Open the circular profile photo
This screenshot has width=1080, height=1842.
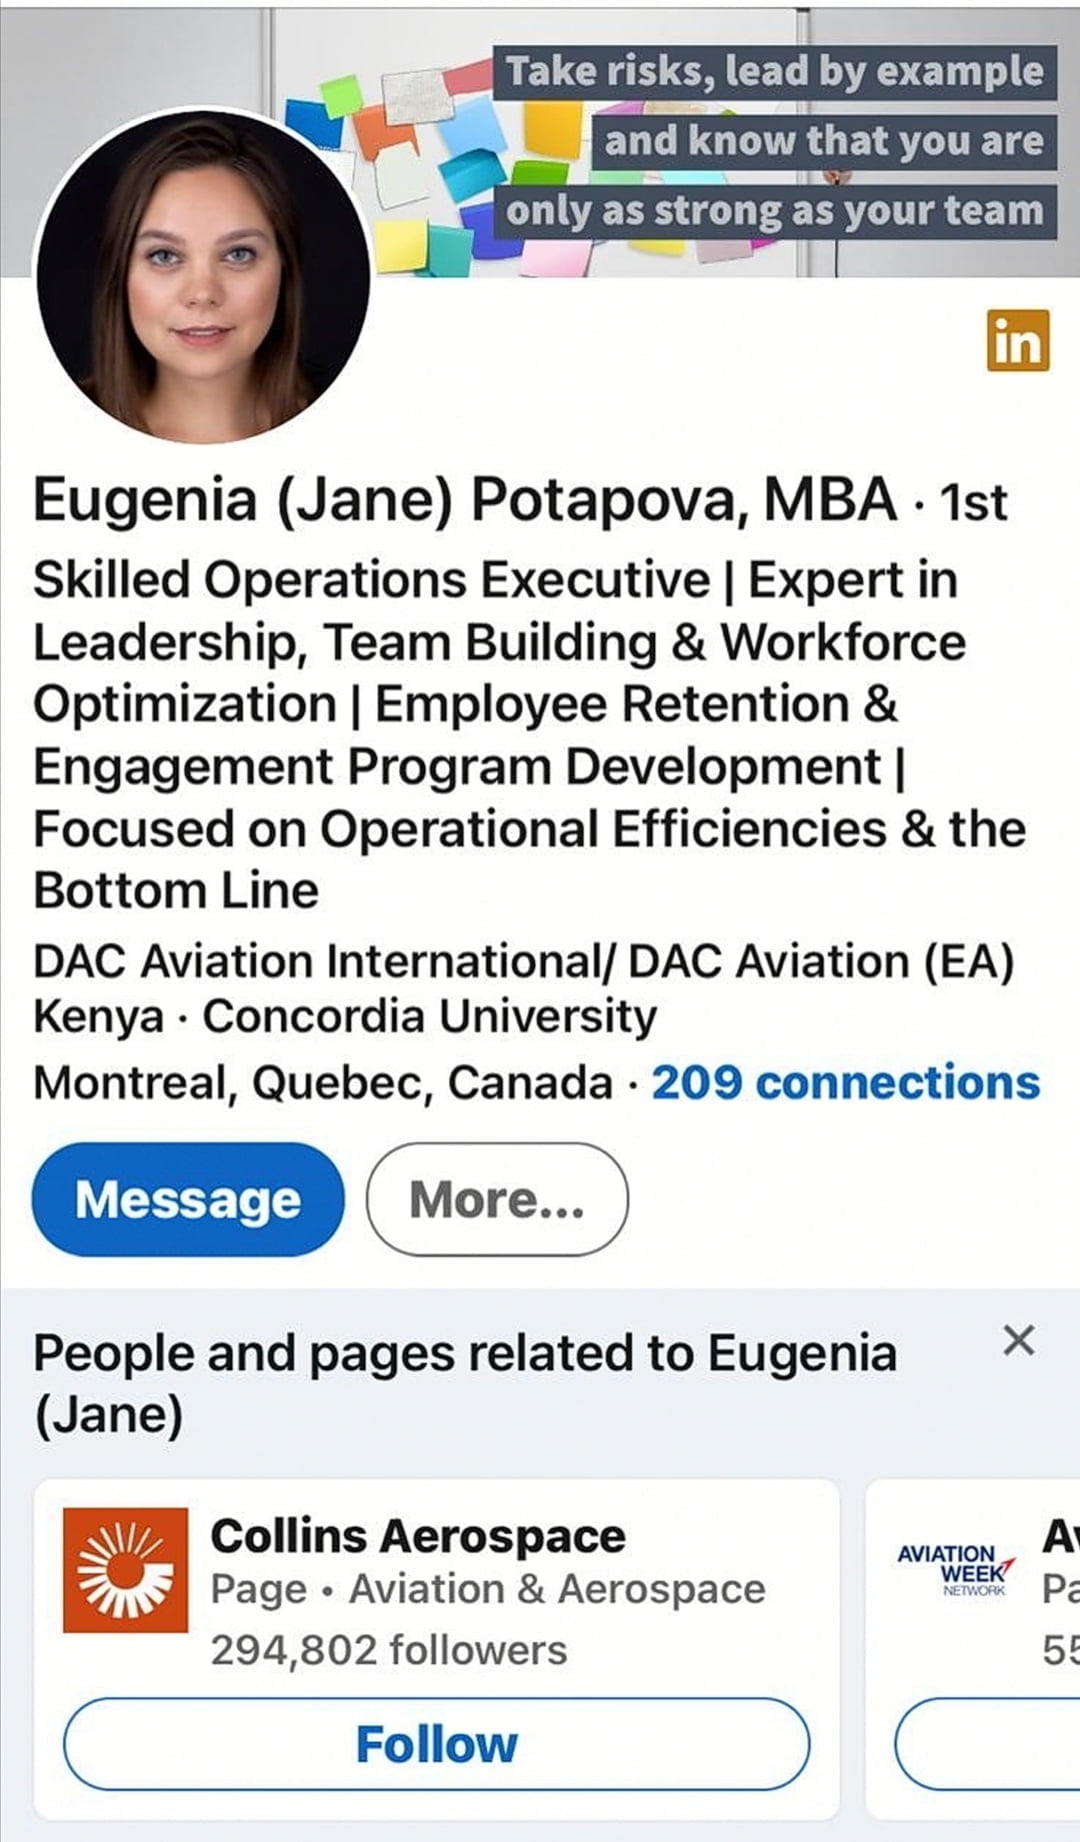(203, 276)
